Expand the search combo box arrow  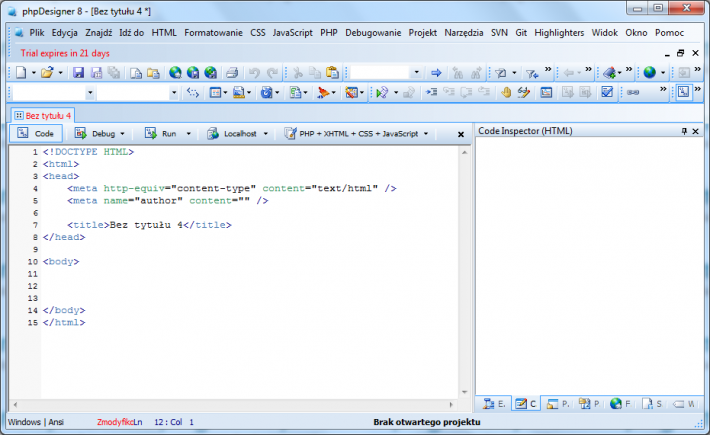(417, 72)
